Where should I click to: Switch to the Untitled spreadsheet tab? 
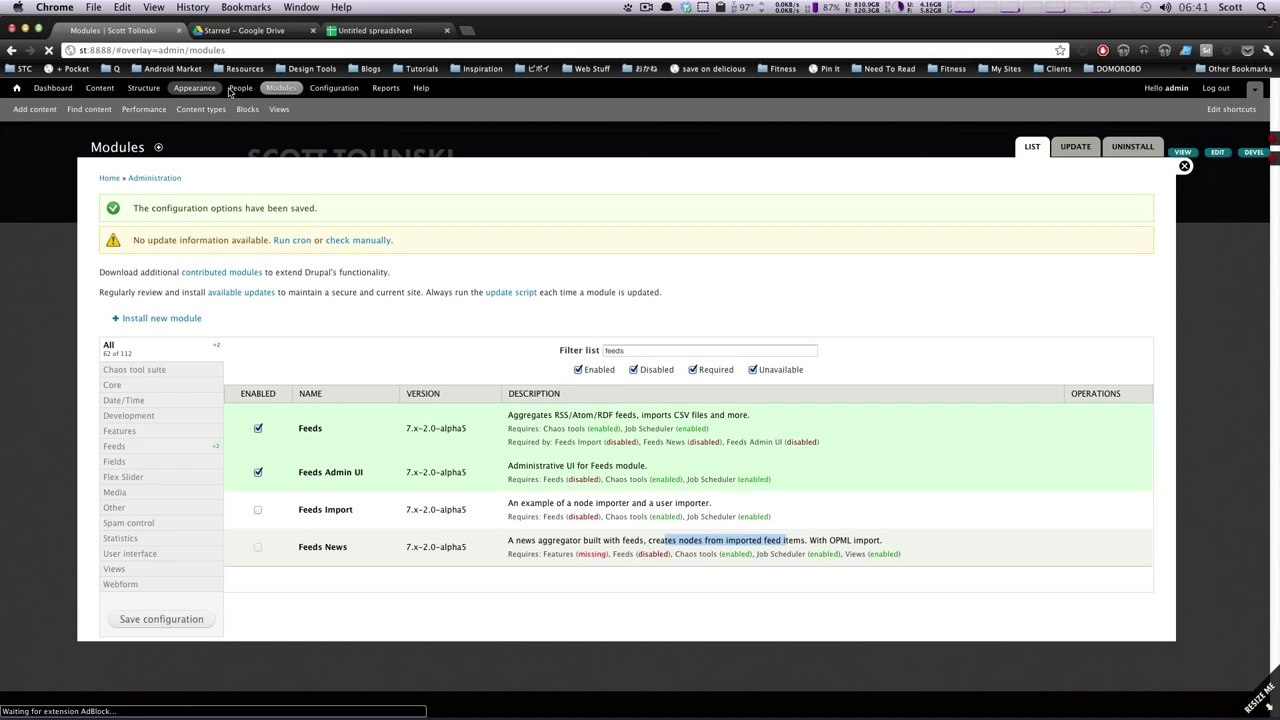(x=387, y=30)
